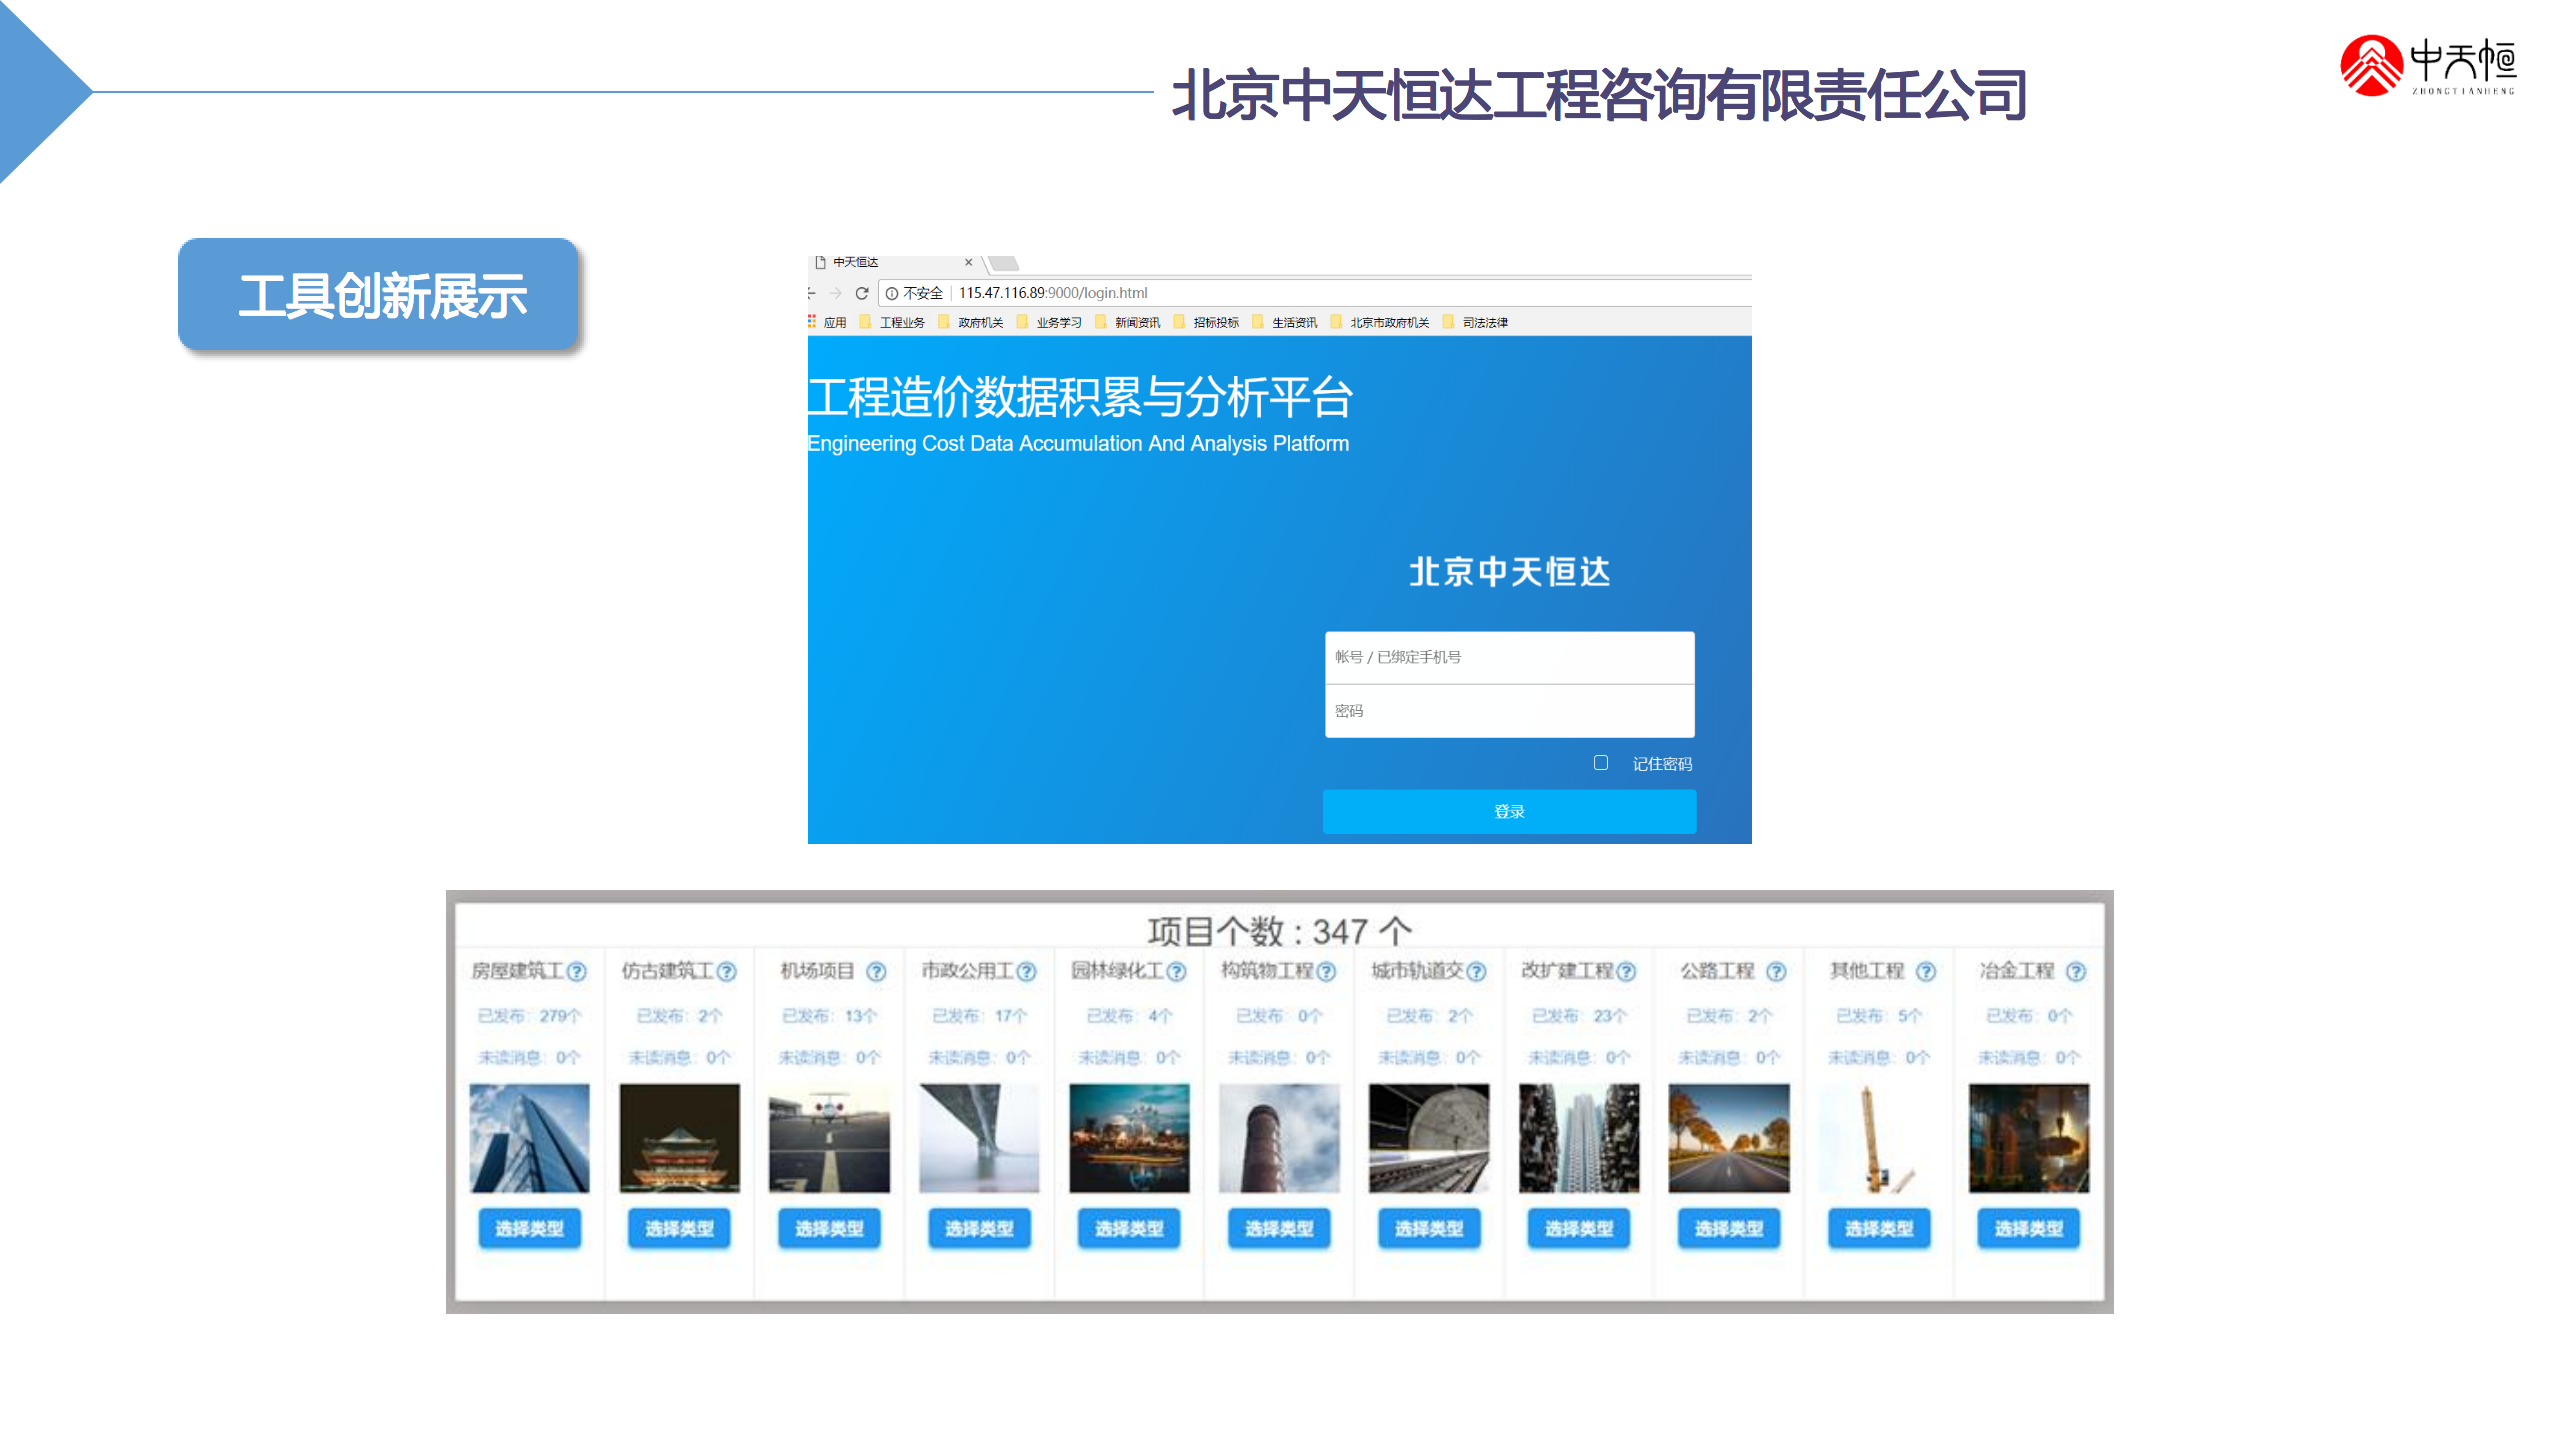Open the 新闻资讯 bookmark folder

[x=1127, y=322]
